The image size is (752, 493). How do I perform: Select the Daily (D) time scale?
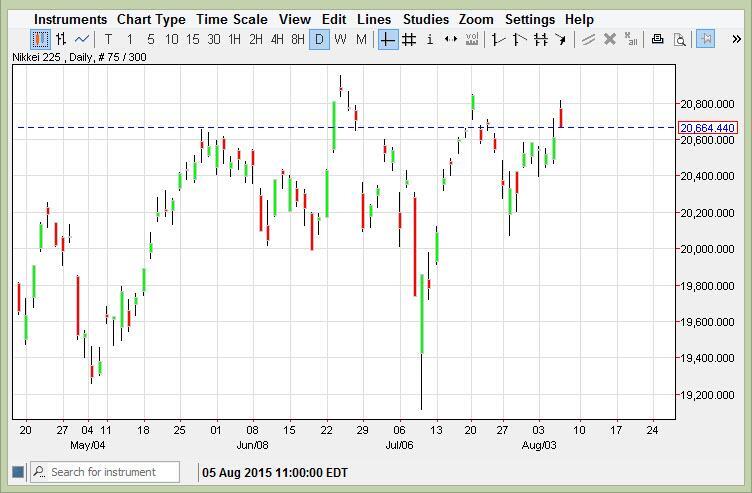point(319,40)
